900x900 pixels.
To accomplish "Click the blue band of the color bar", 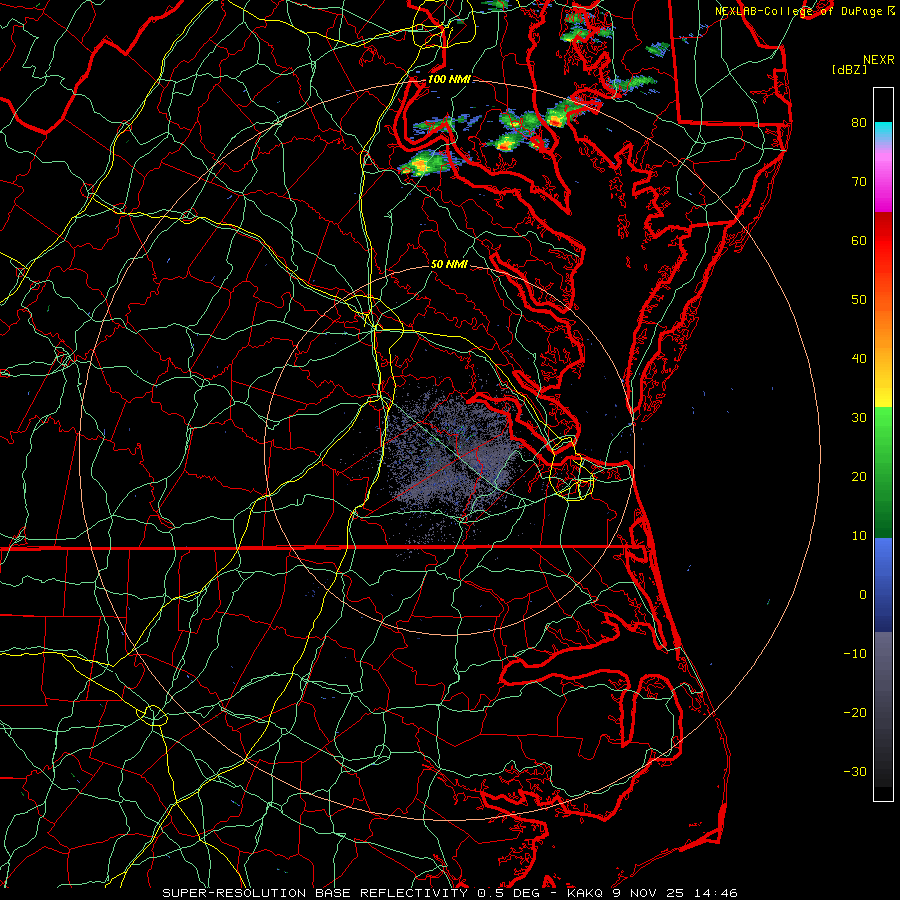I will coord(883,585).
